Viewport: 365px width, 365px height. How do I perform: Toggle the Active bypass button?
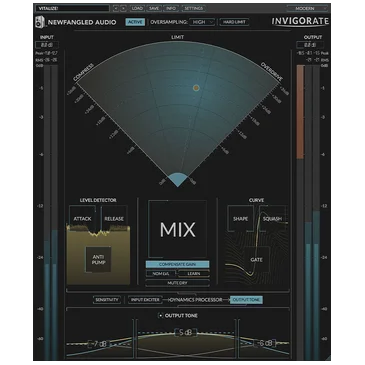[135, 22]
